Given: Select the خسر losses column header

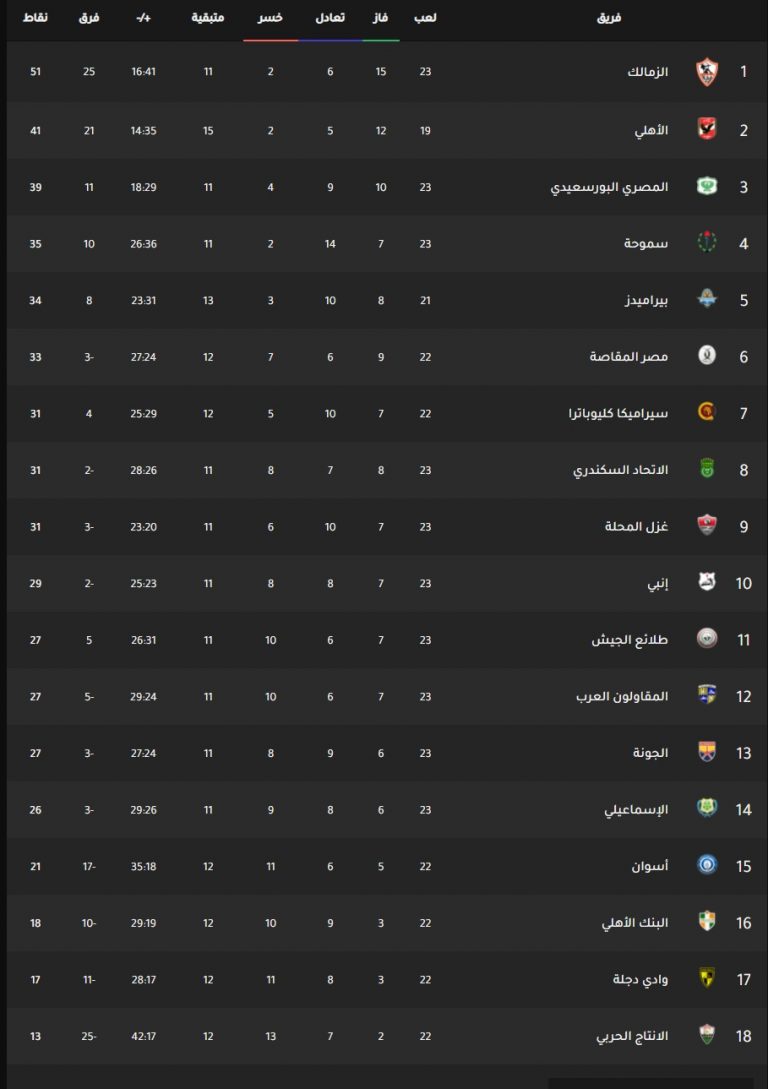Looking at the screenshot, I should pos(270,17).
